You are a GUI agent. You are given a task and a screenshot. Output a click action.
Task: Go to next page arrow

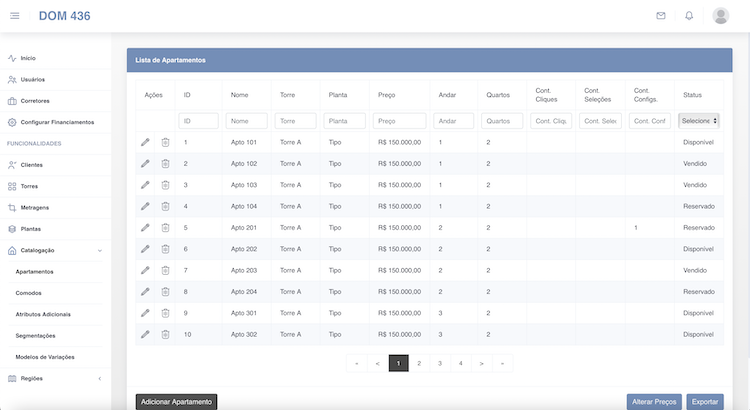click(x=482, y=363)
